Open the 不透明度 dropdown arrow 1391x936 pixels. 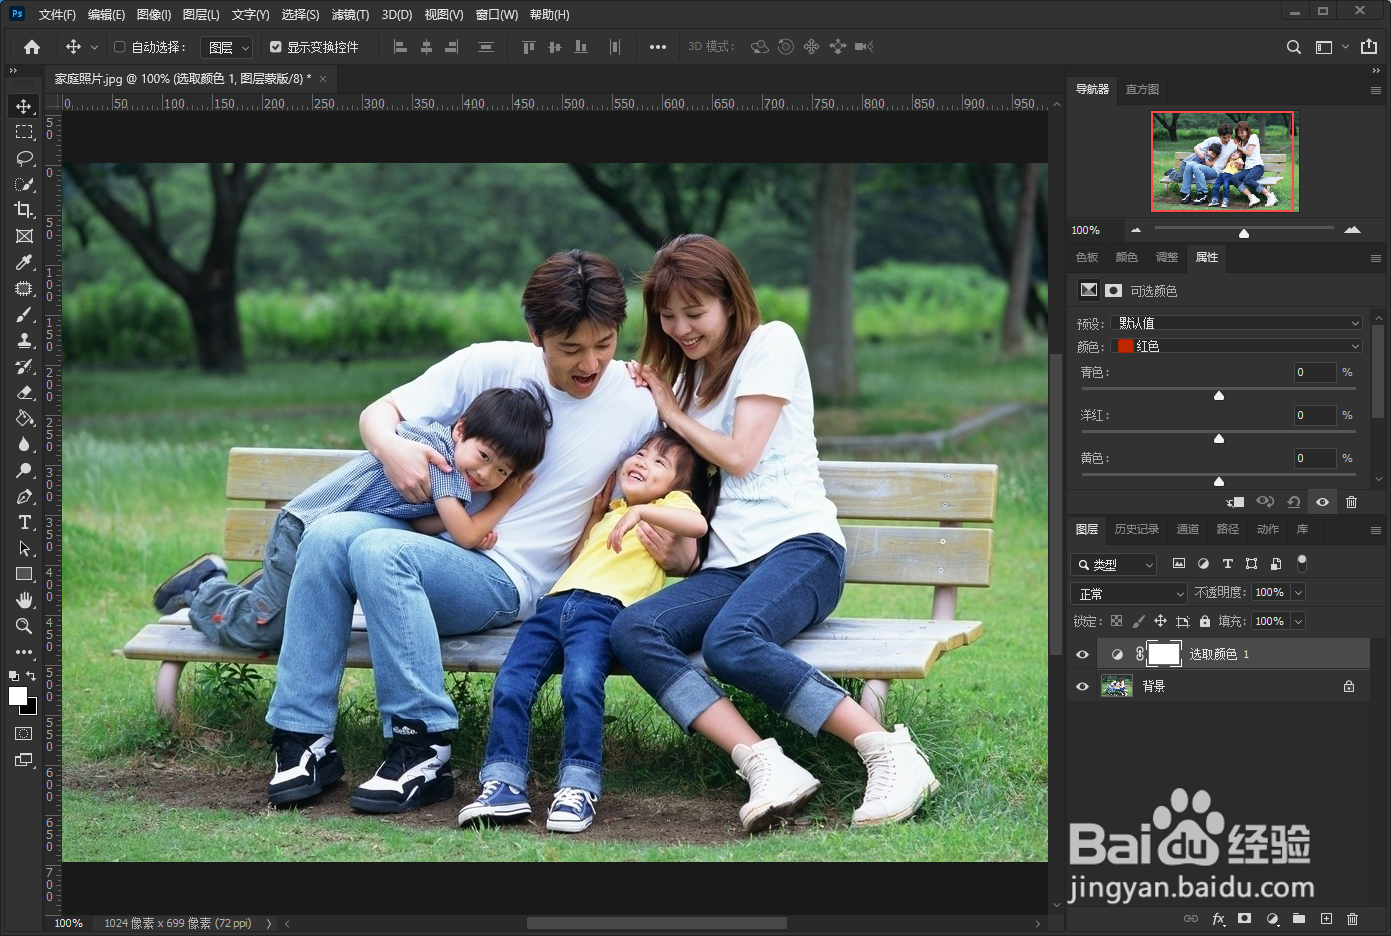pos(1298,593)
